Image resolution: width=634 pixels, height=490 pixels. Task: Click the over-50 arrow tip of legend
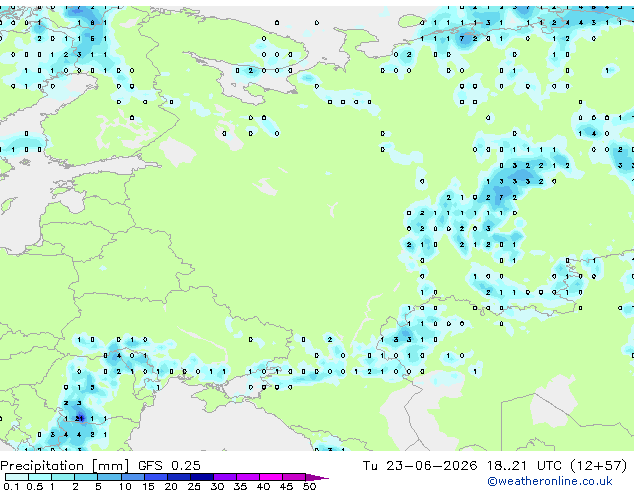pos(317,478)
